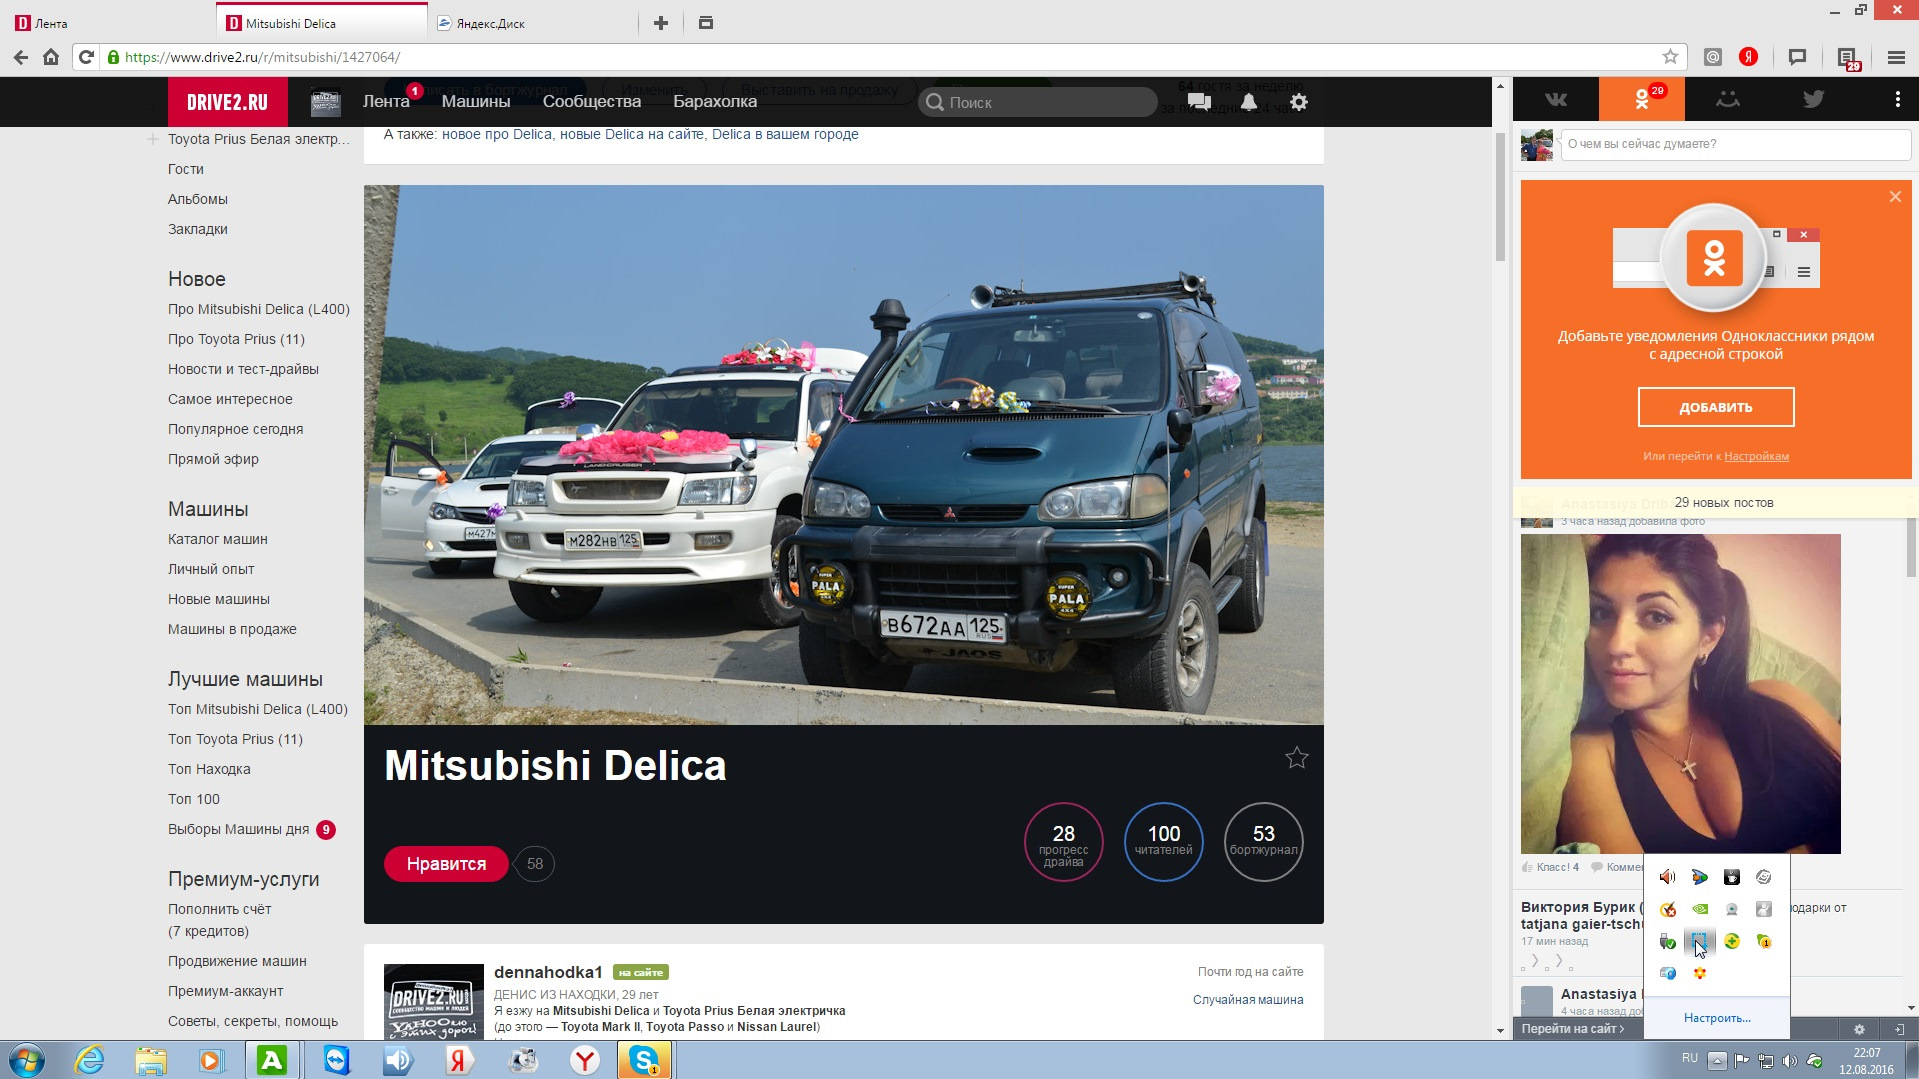The width and height of the screenshot is (1919, 1079).
Task: Open the RU language indicator in taskbar
Action: (1690, 1058)
